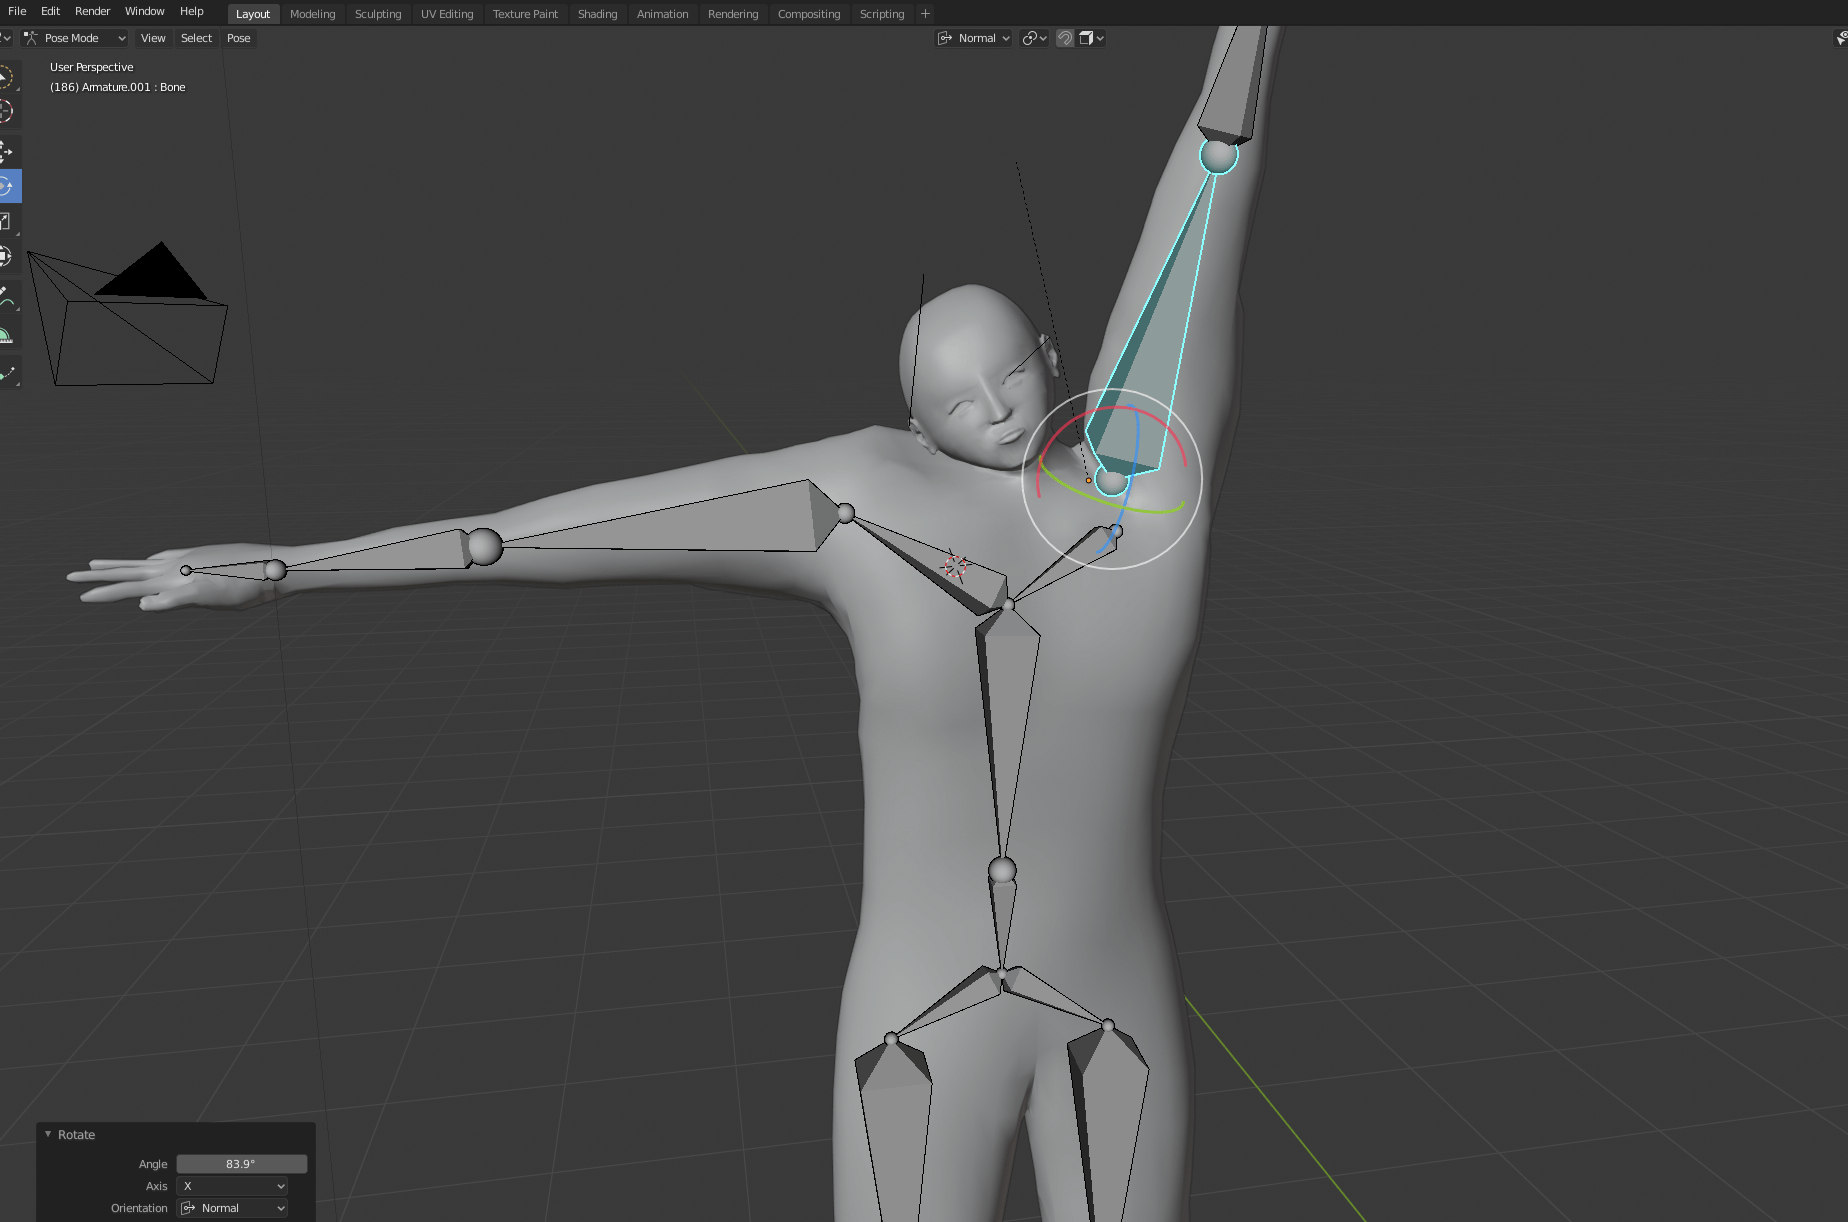Open the Pose Mode dropdown
Image resolution: width=1848 pixels, height=1222 pixels.
[74, 38]
